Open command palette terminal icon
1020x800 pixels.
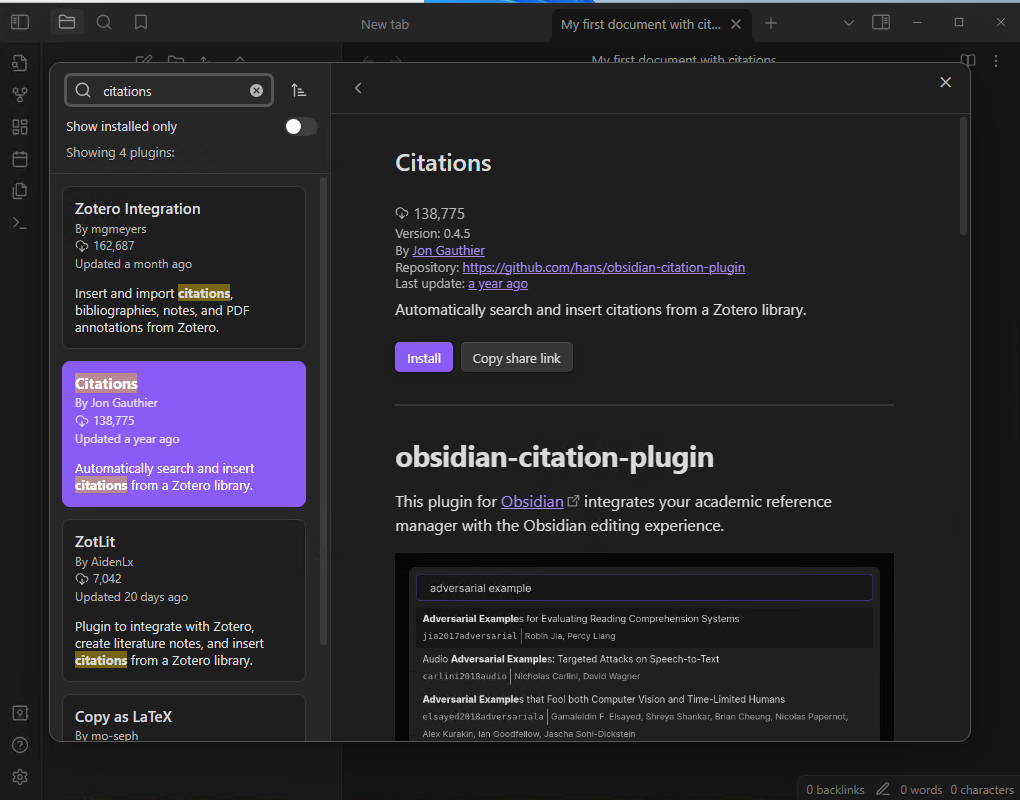(x=20, y=223)
